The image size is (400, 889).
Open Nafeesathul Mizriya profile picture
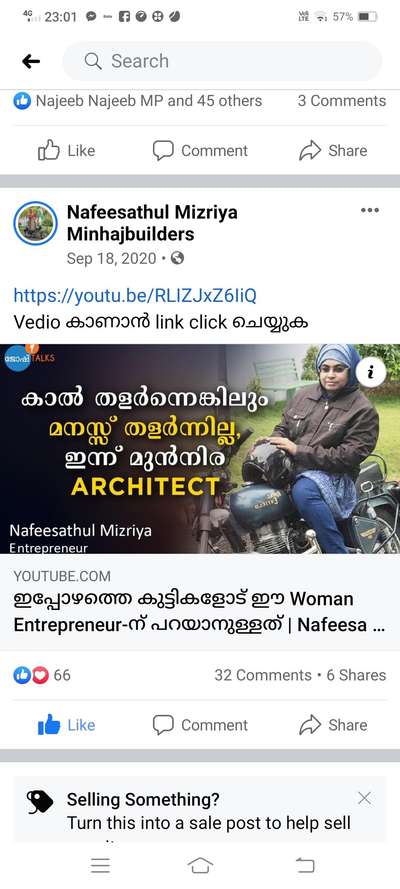pyautogui.click(x=35, y=223)
